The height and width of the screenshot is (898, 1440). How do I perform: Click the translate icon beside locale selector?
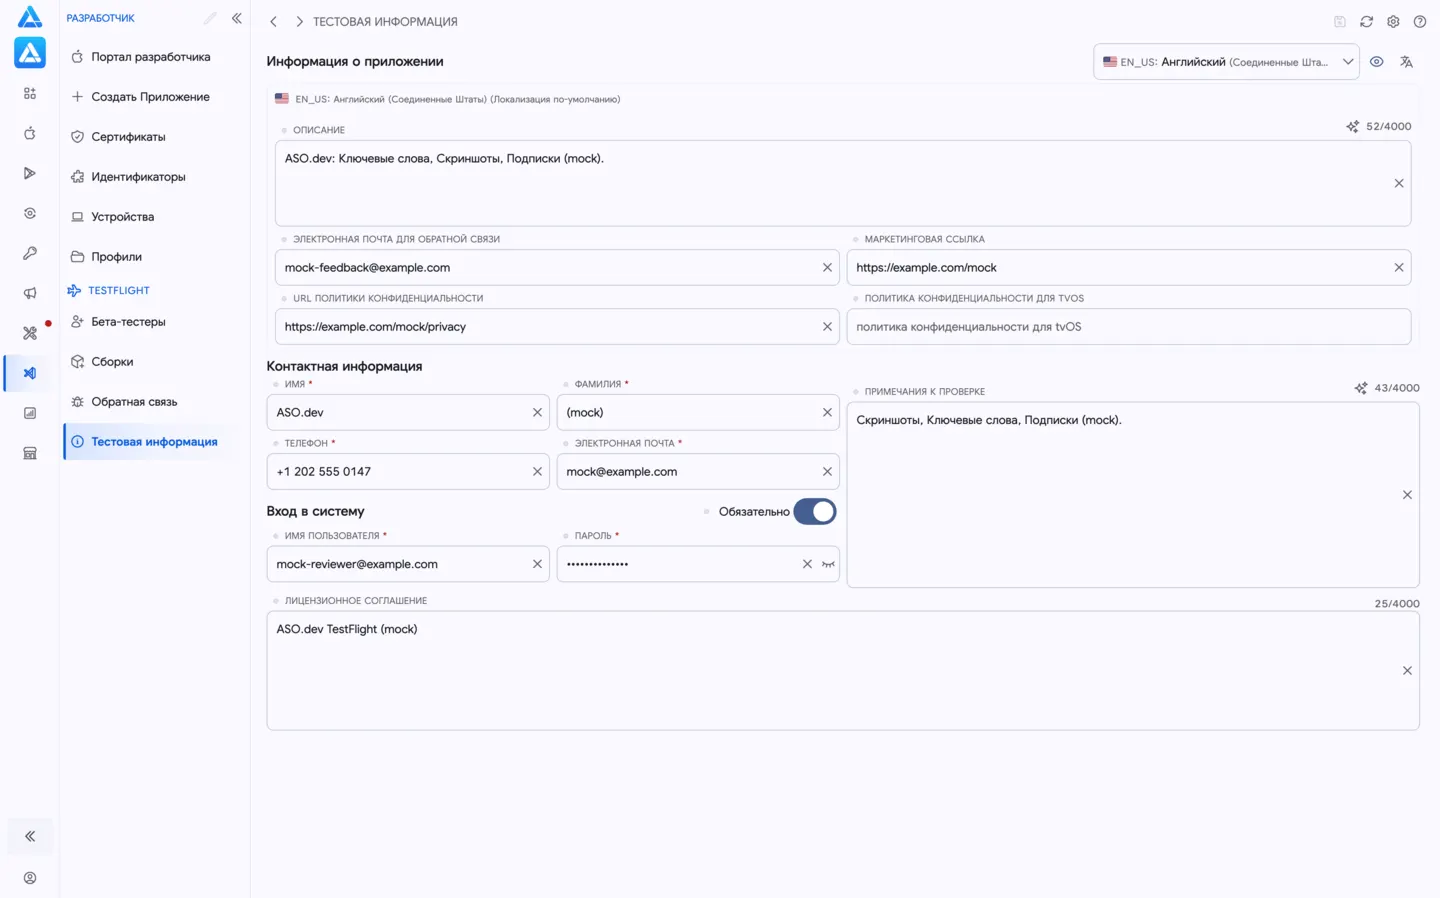pyautogui.click(x=1407, y=62)
